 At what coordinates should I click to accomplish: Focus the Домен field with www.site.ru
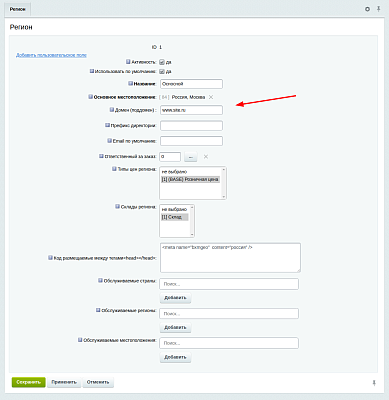click(191, 110)
